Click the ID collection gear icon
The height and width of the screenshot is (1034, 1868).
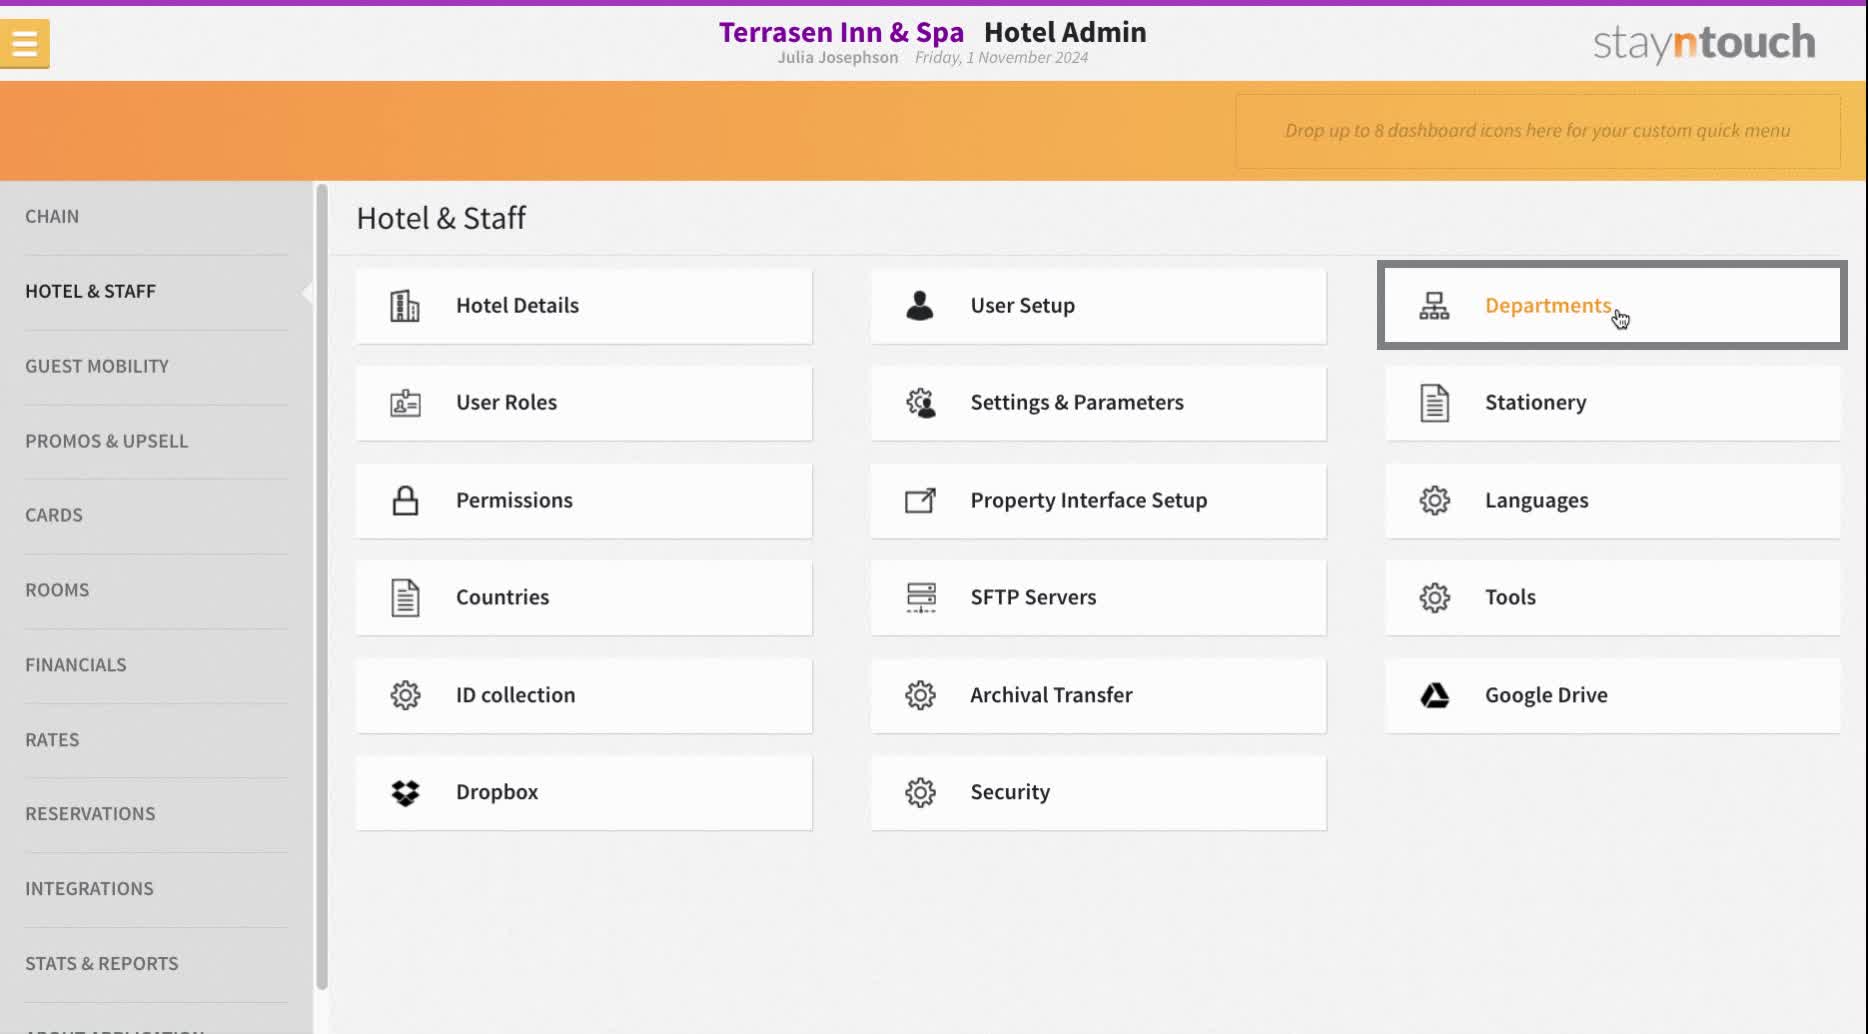[x=405, y=695]
